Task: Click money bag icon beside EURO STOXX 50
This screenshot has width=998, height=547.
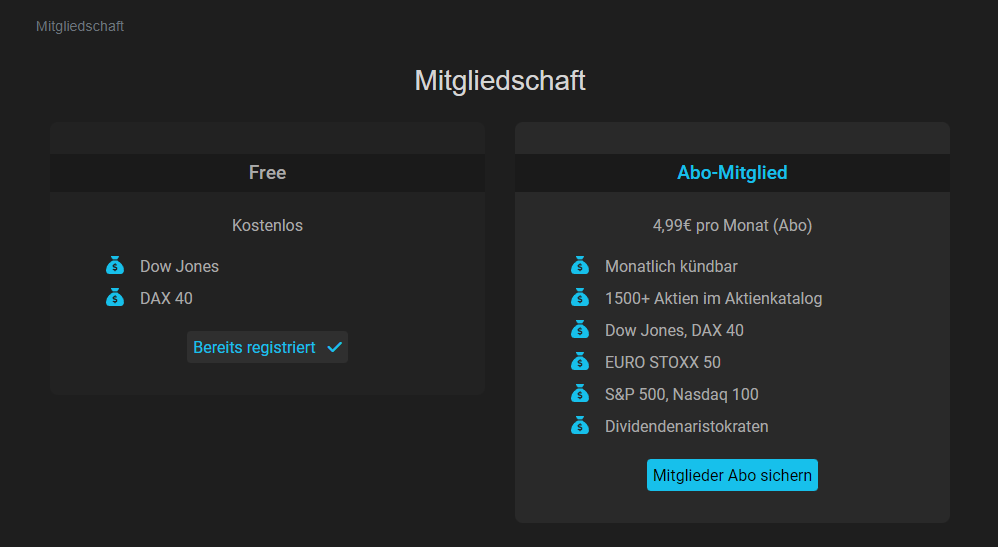Action: (x=580, y=362)
